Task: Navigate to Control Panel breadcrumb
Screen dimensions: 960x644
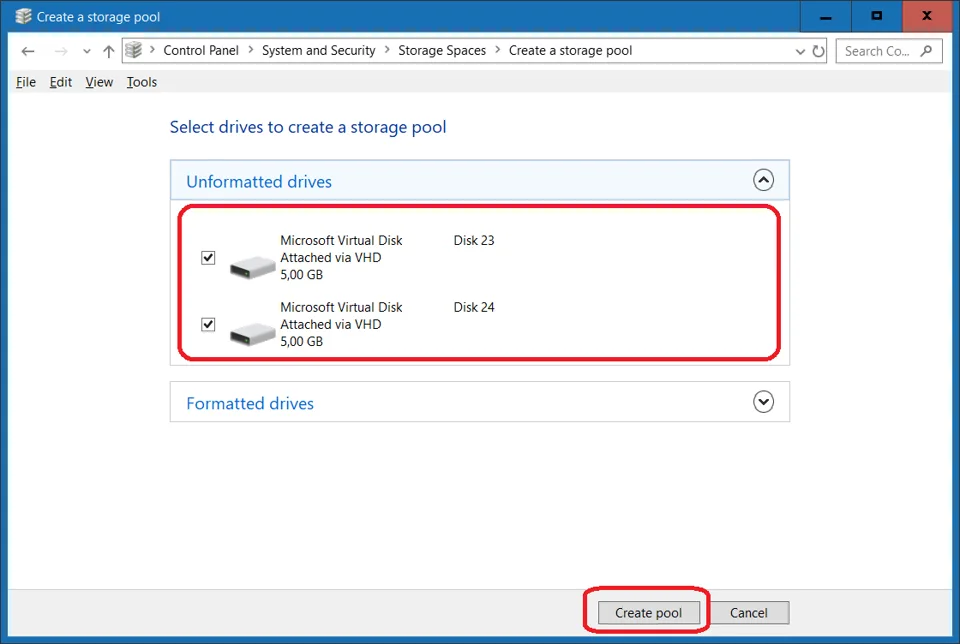Action: point(201,51)
